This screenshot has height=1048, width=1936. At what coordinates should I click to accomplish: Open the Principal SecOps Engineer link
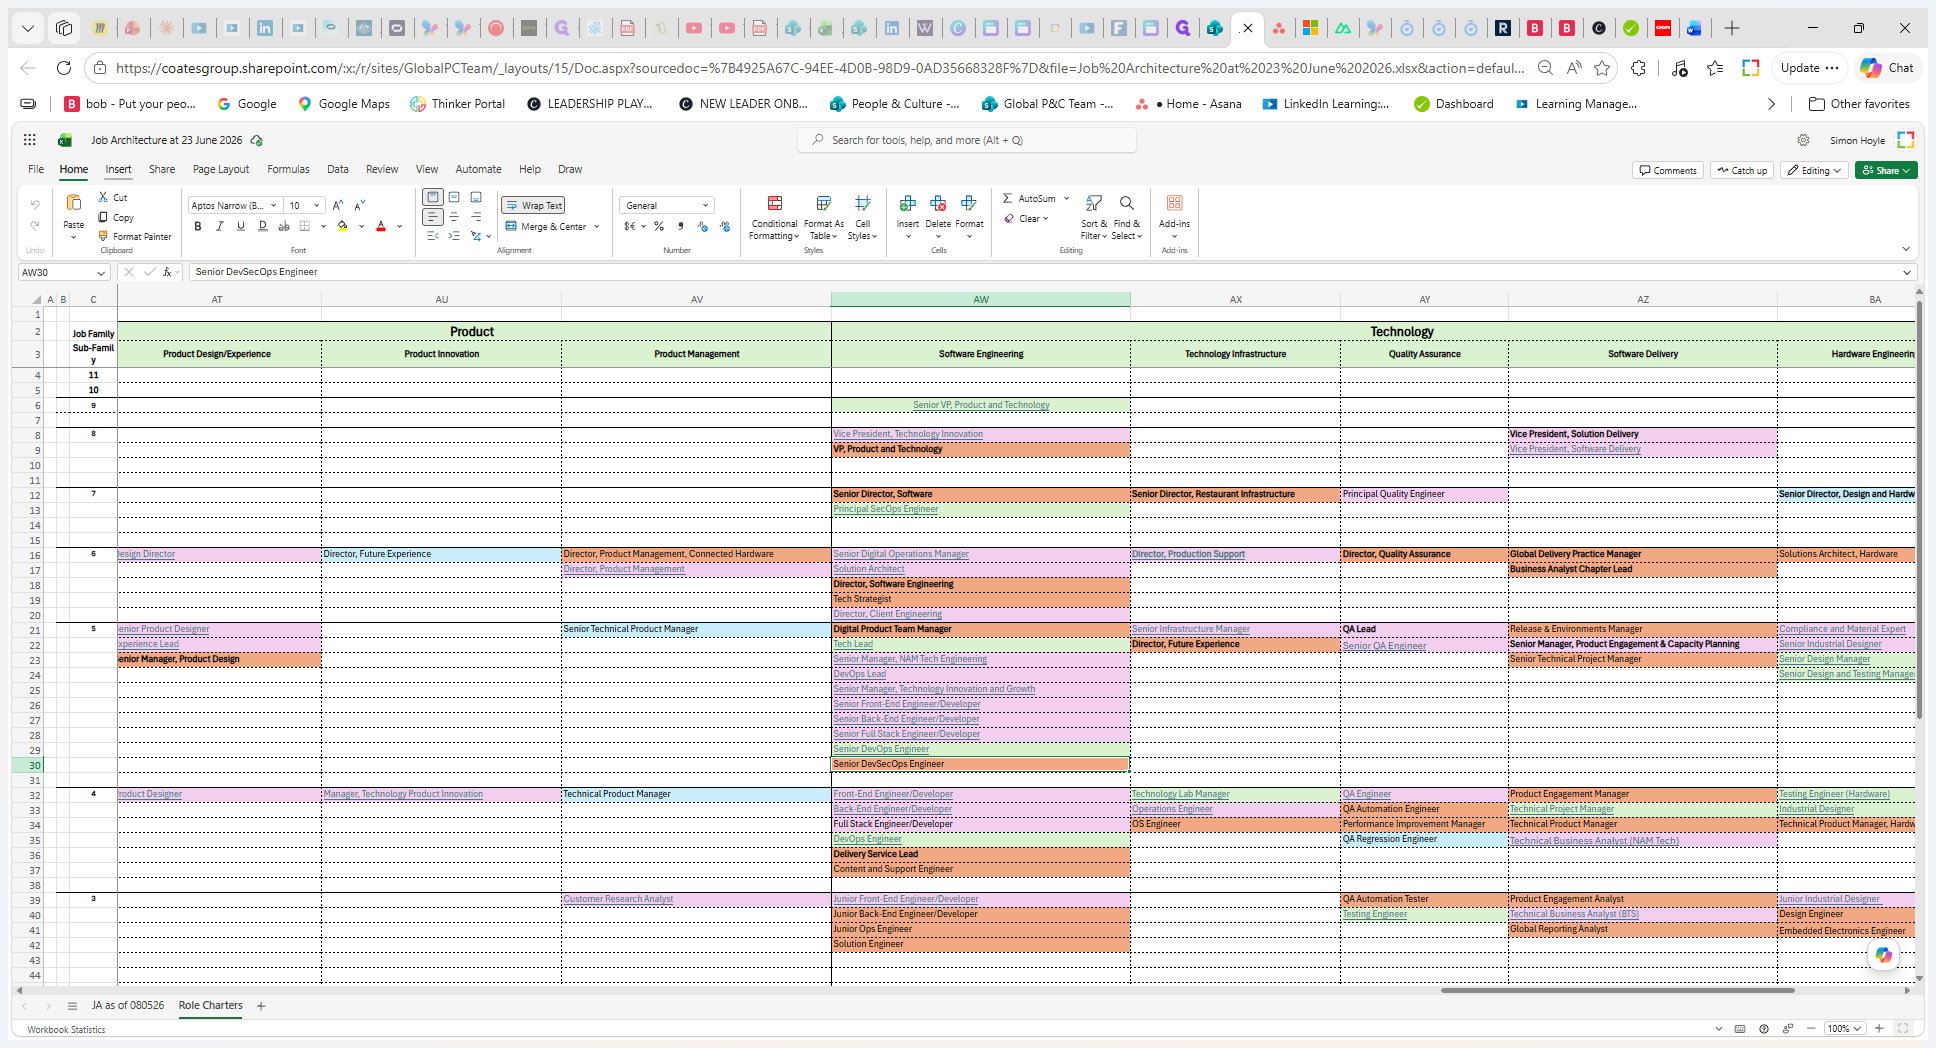886,509
